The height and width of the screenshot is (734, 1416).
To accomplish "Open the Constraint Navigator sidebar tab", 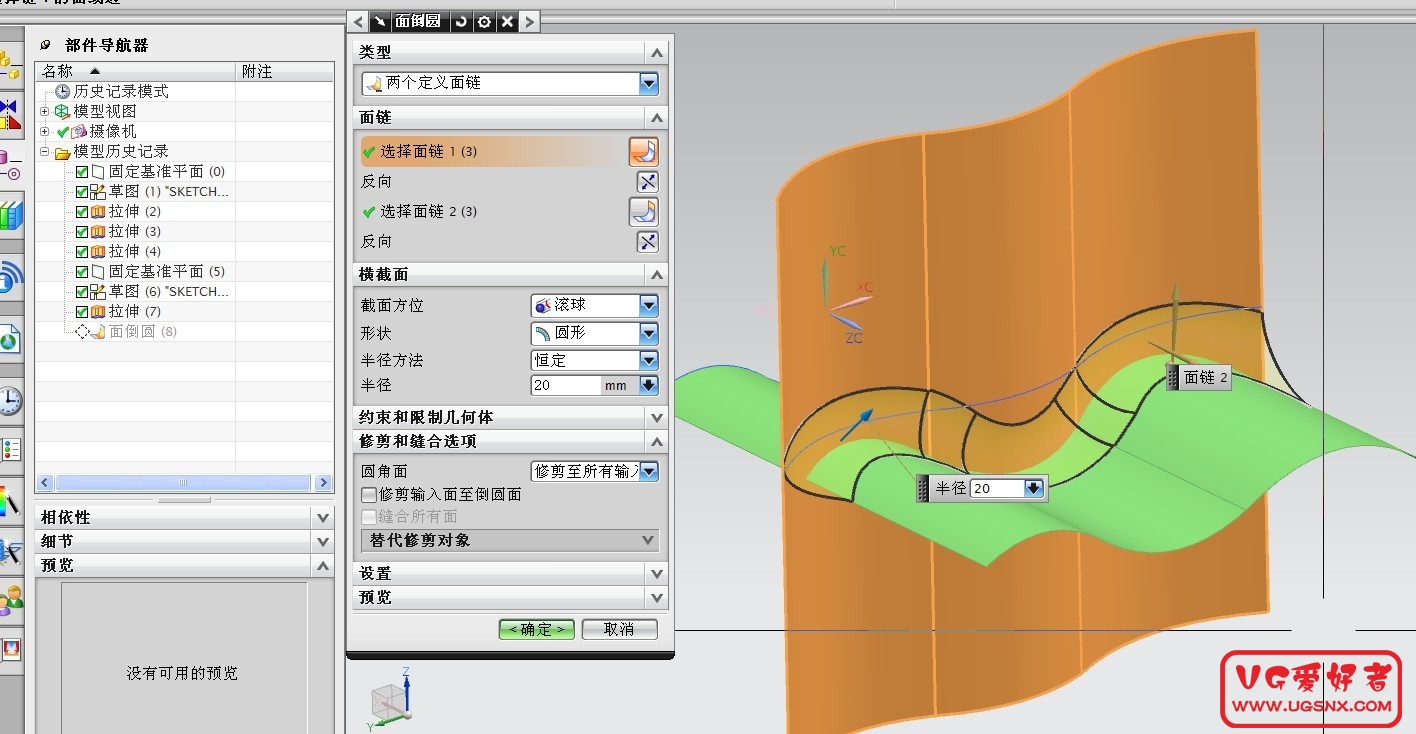I will (x=9, y=117).
